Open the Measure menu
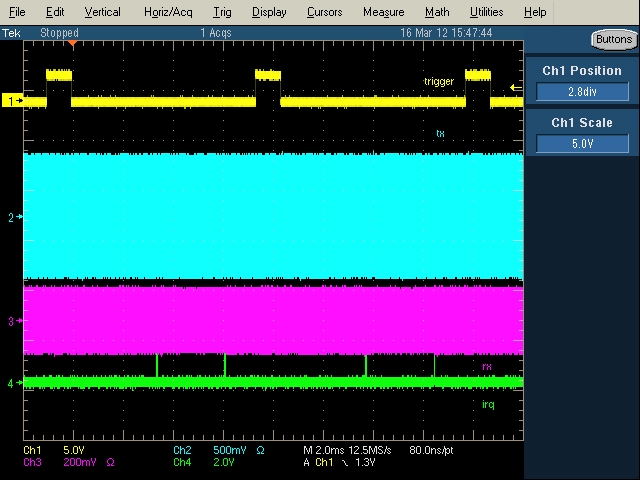640x480 pixels. (x=383, y=12)
